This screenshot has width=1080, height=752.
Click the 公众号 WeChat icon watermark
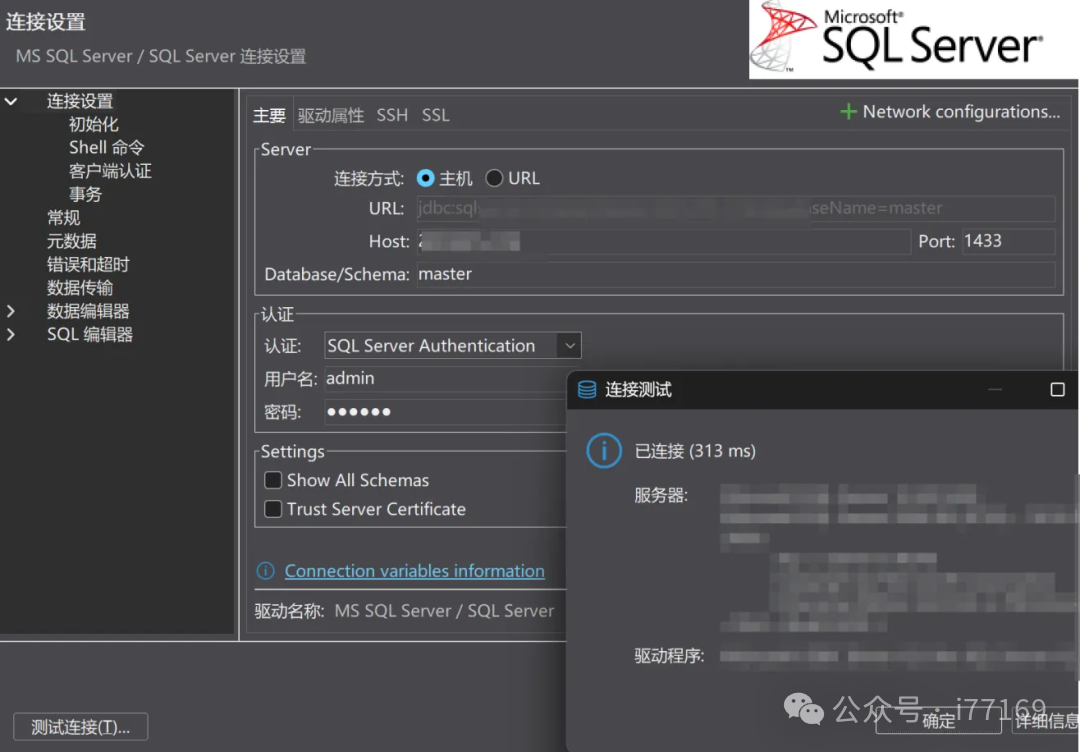click(802, 709)
